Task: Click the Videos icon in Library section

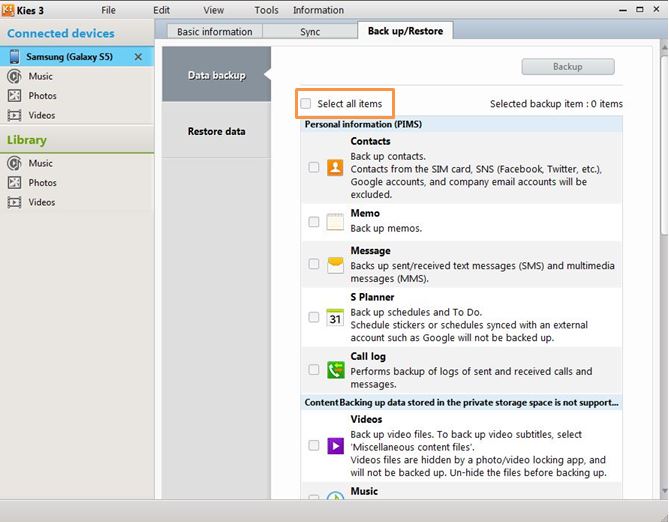Action: 14,202
